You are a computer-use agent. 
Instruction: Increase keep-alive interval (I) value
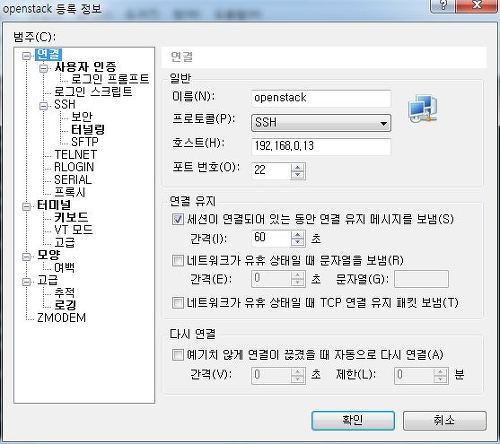coord(298,234)
